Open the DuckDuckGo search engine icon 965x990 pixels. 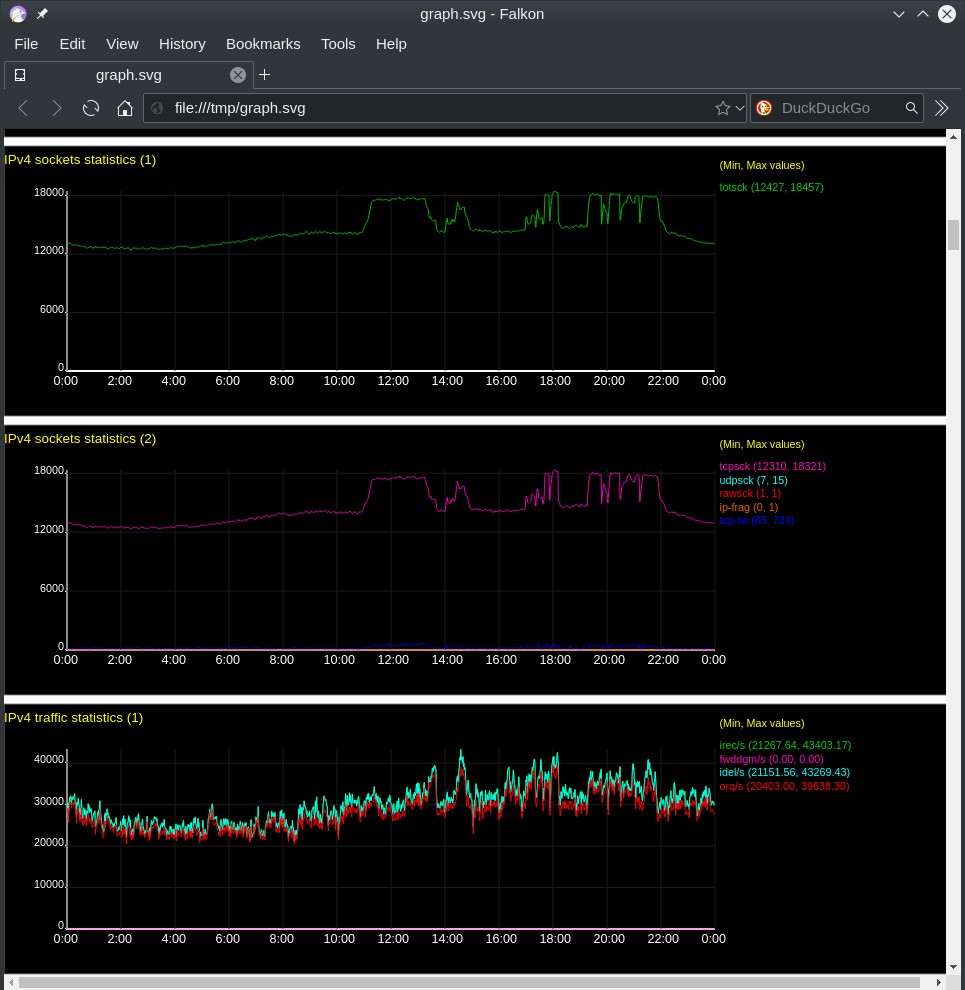[764, 108]
